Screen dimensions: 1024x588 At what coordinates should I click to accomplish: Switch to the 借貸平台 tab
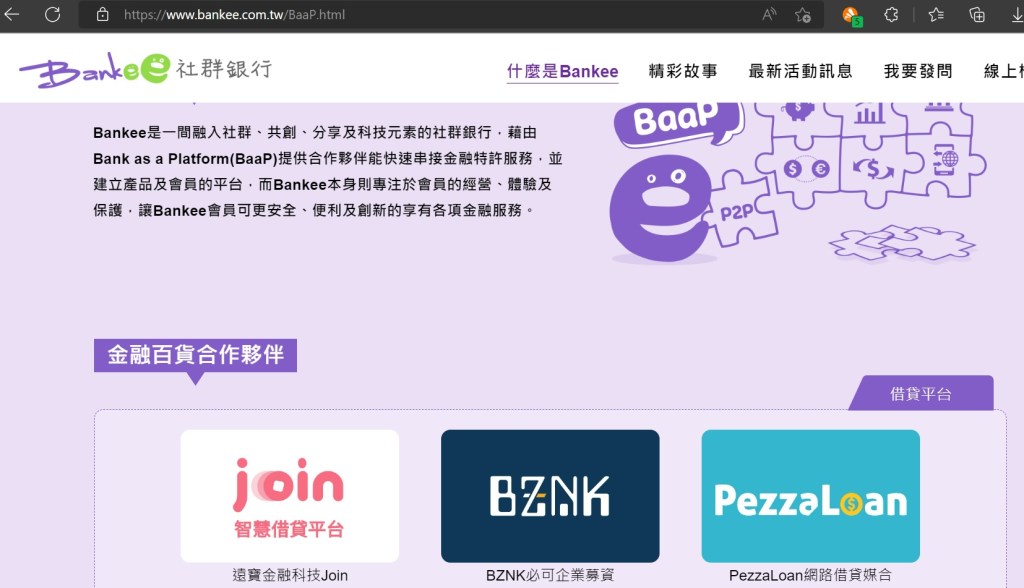pyautogui.click(x=921, y=393)
